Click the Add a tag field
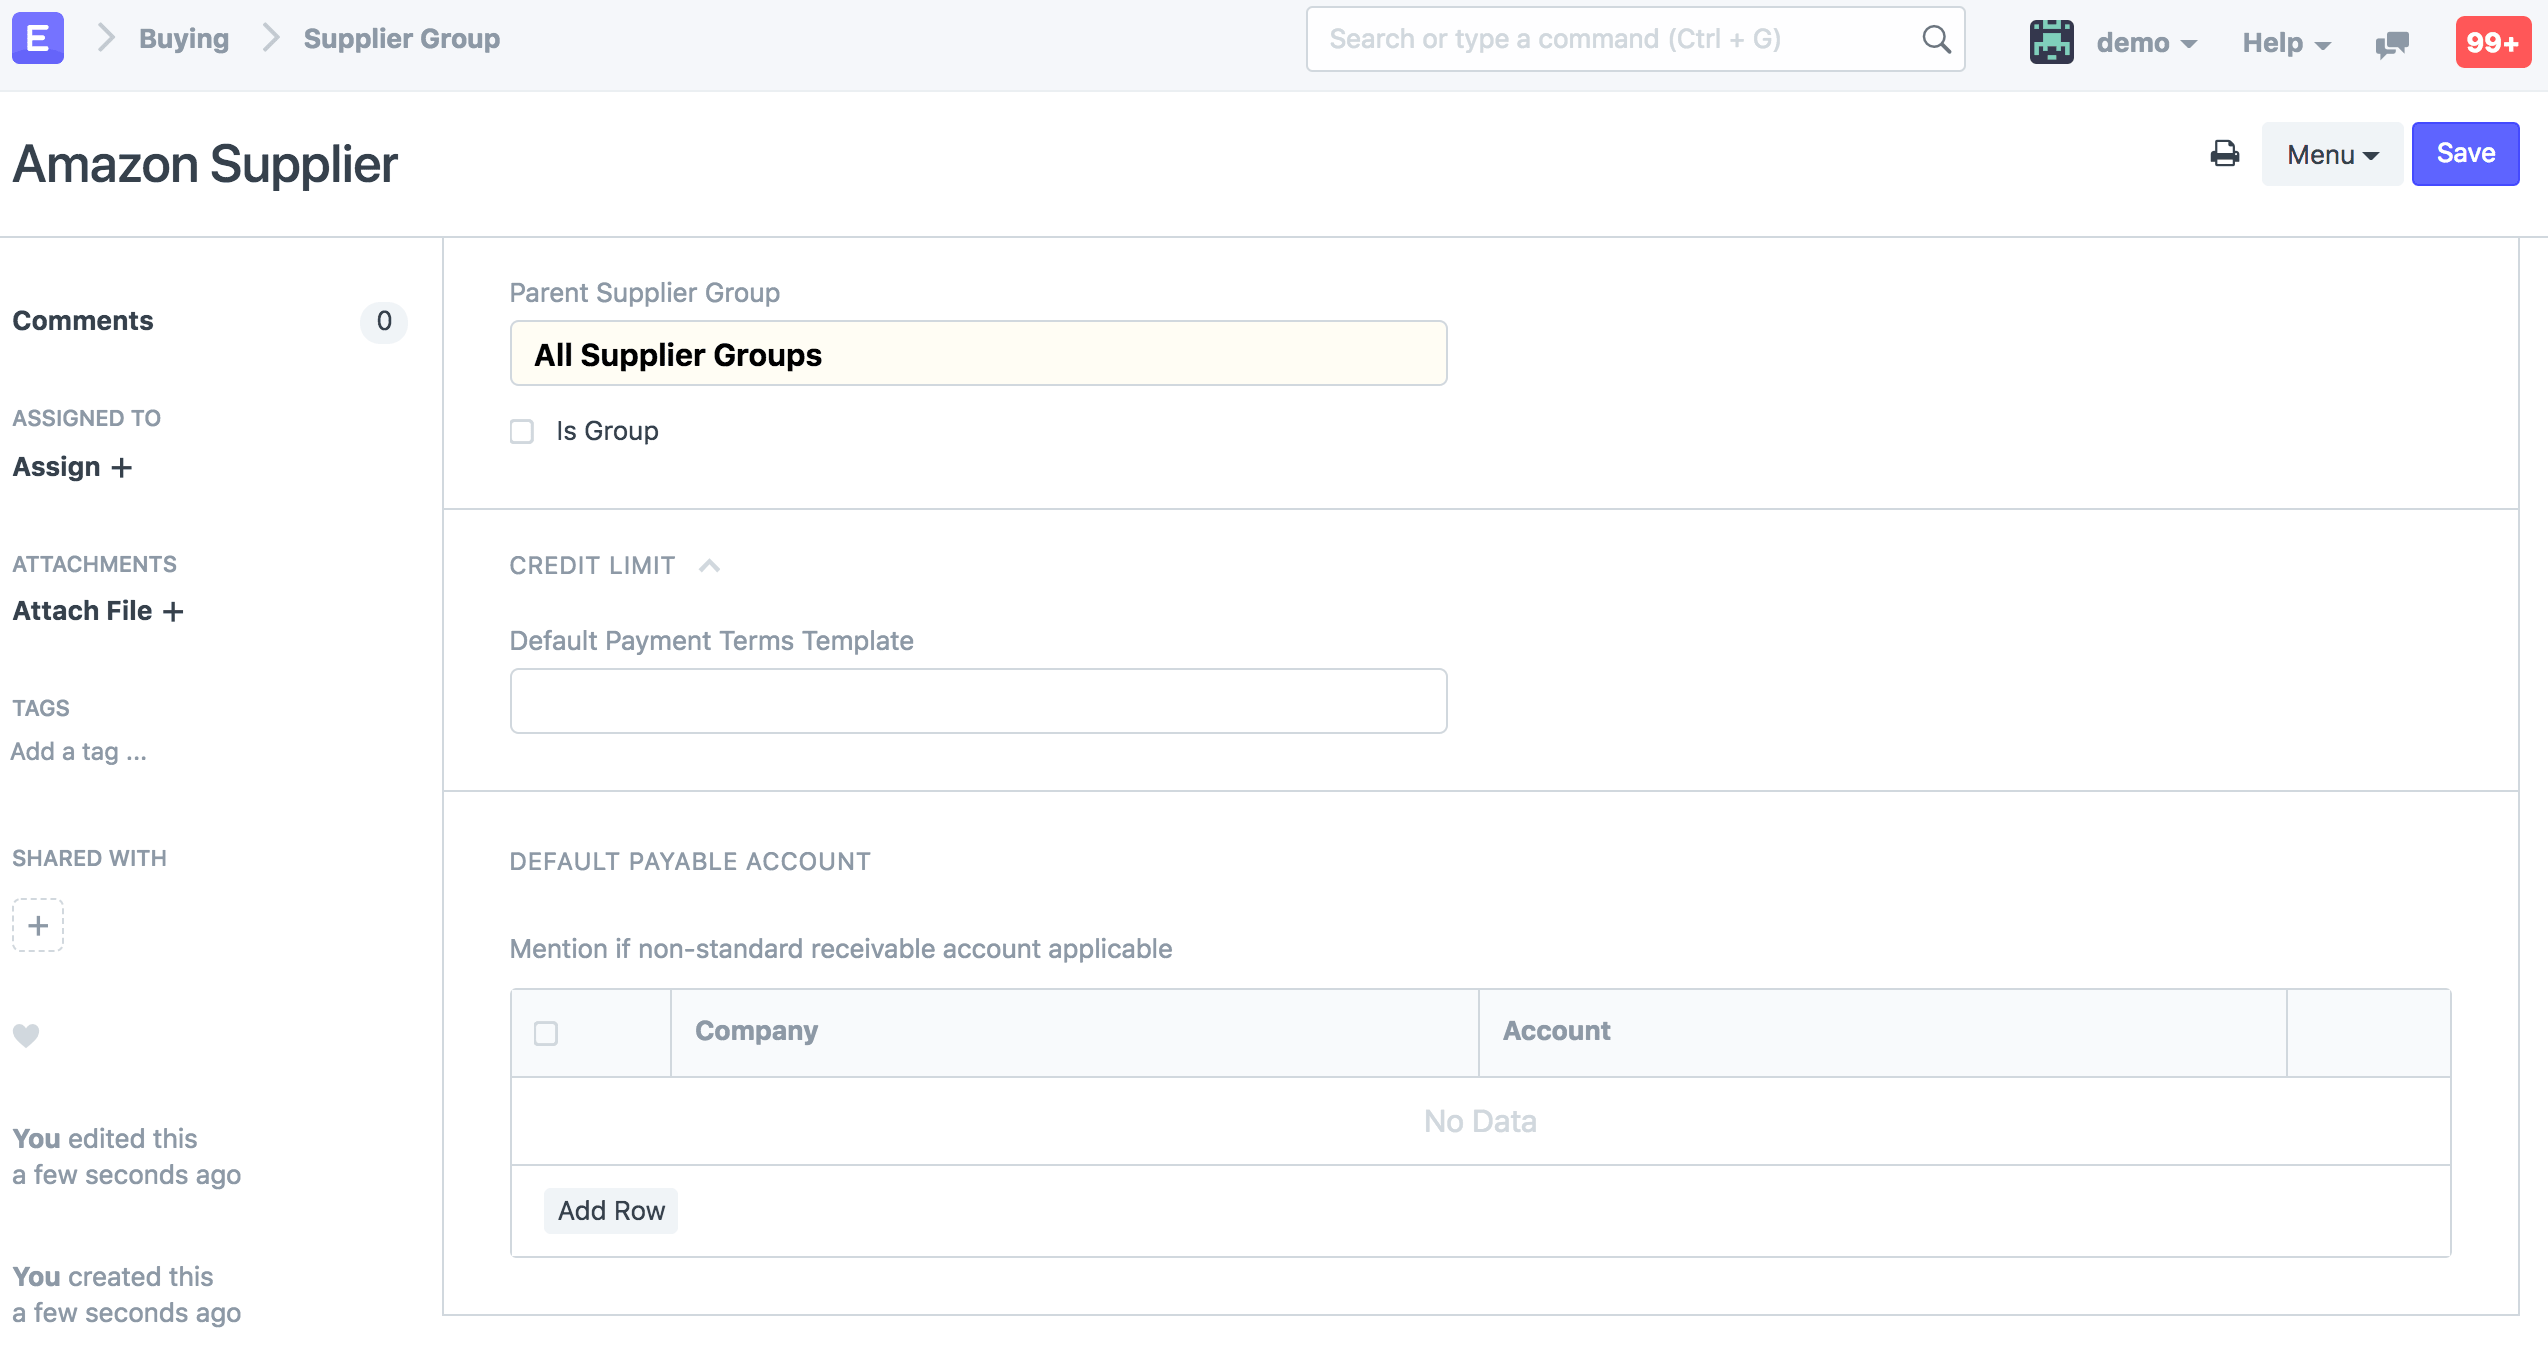Image resolution: width=2548 pixels, height=1366 pixels. [x=79, y=751]
